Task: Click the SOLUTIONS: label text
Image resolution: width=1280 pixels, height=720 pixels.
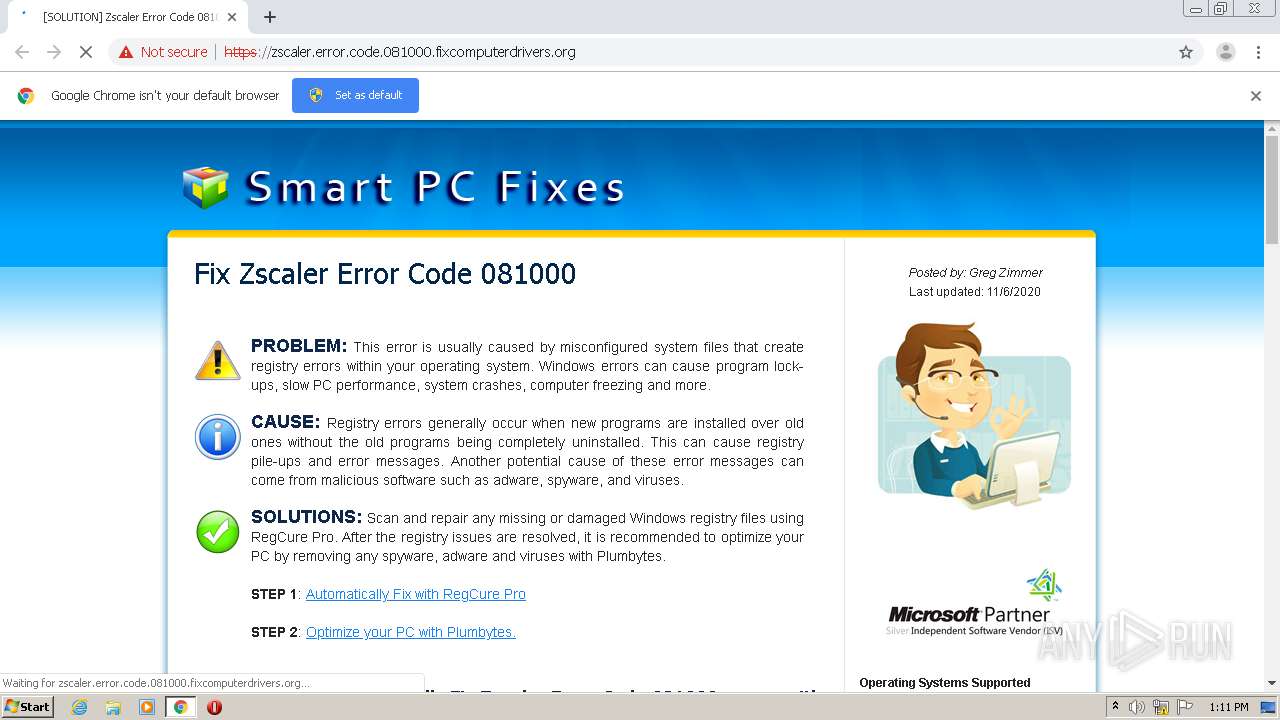Action: [x=306, y=517]
